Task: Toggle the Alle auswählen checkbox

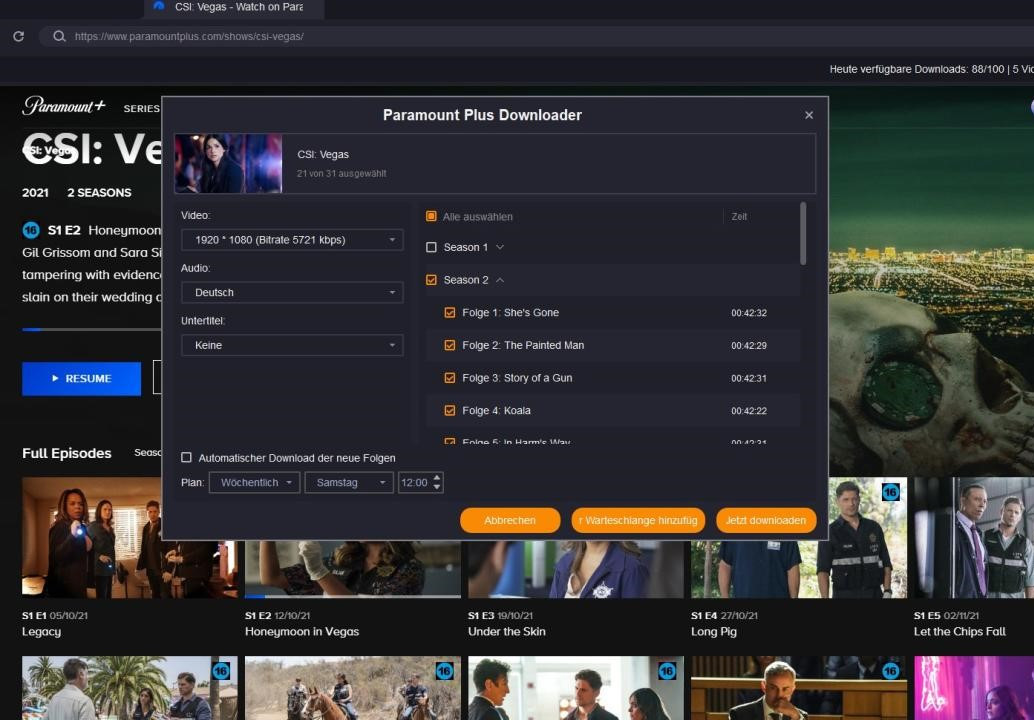Action: [431, 216]
